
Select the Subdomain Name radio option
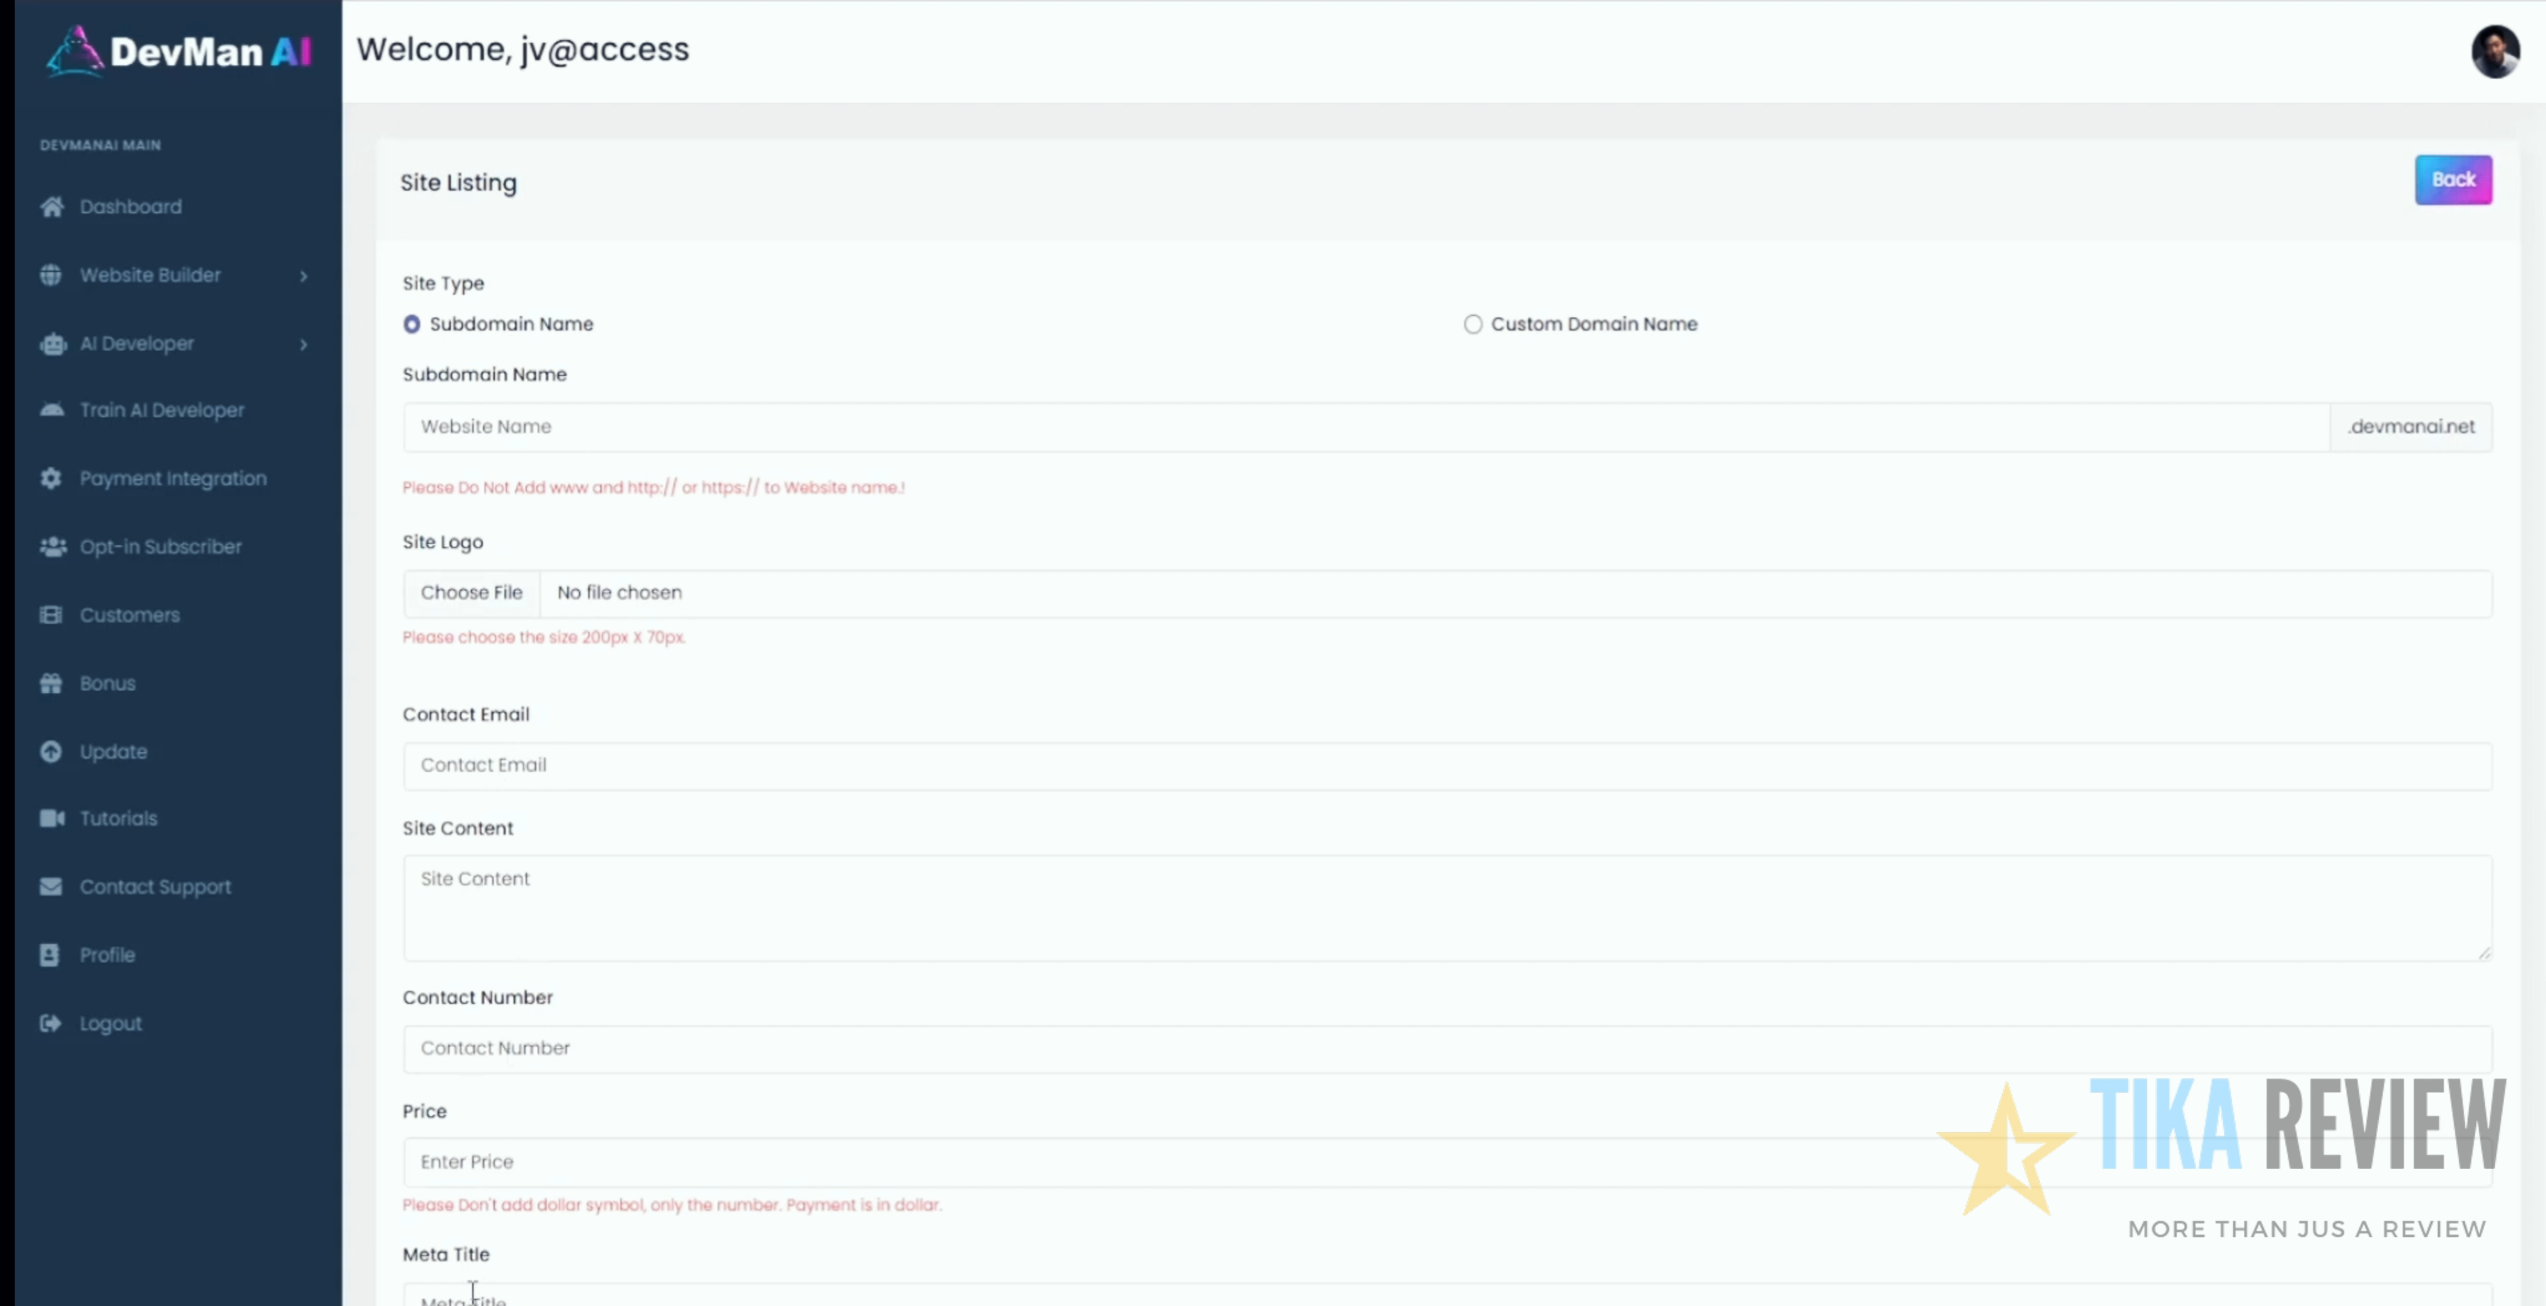pos(412,324)
